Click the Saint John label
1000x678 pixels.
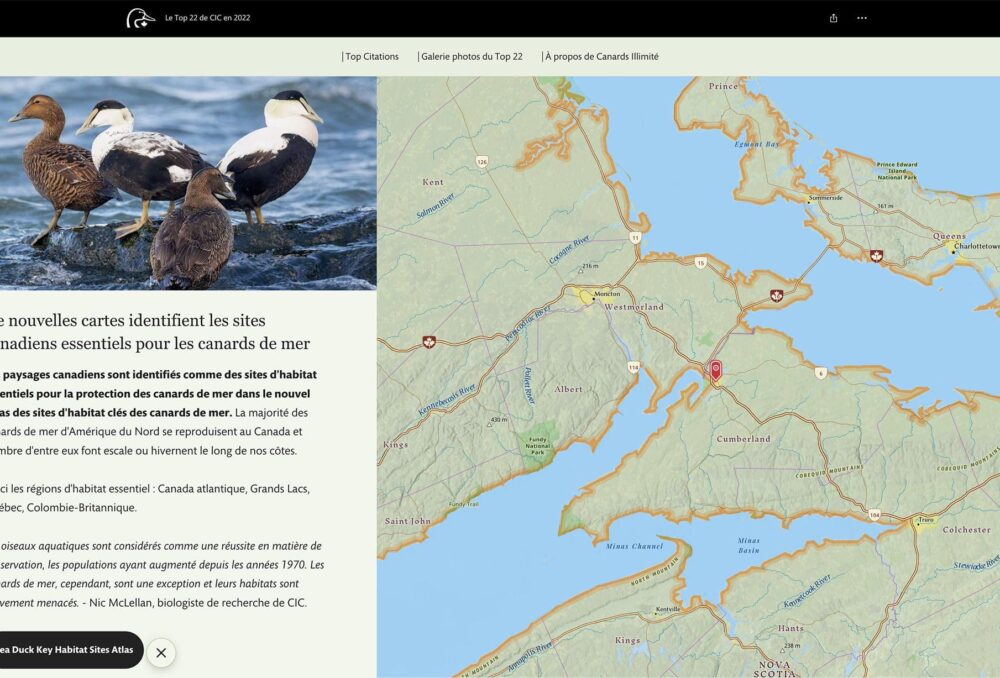coord(408,521)
